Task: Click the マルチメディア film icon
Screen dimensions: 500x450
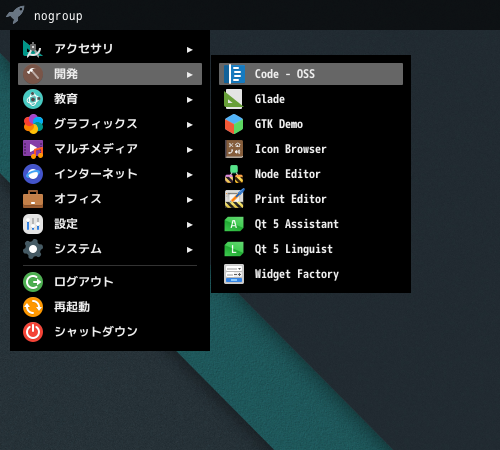Action: (33, 149)
